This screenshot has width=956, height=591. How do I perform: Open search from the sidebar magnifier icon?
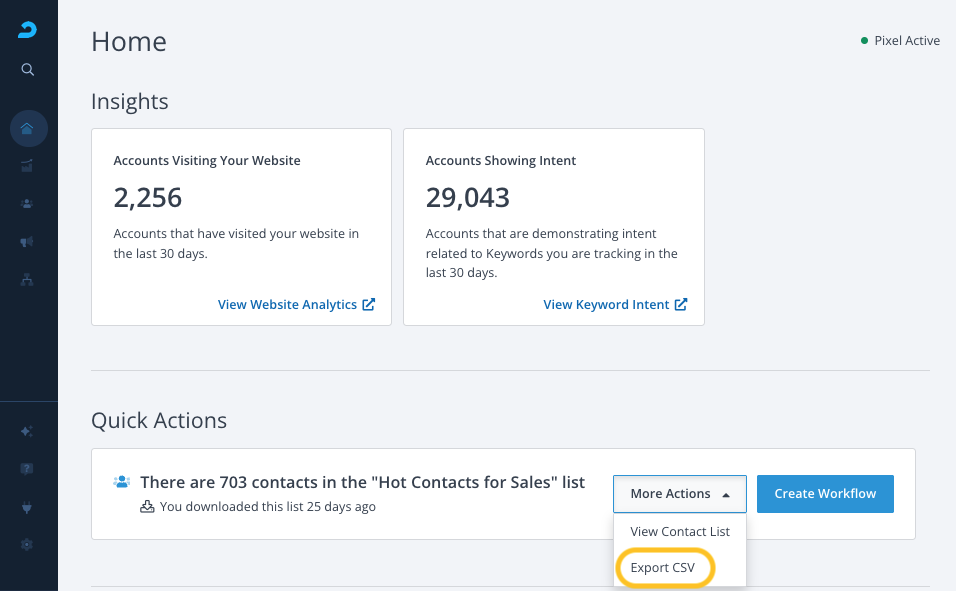pos(28,70)
